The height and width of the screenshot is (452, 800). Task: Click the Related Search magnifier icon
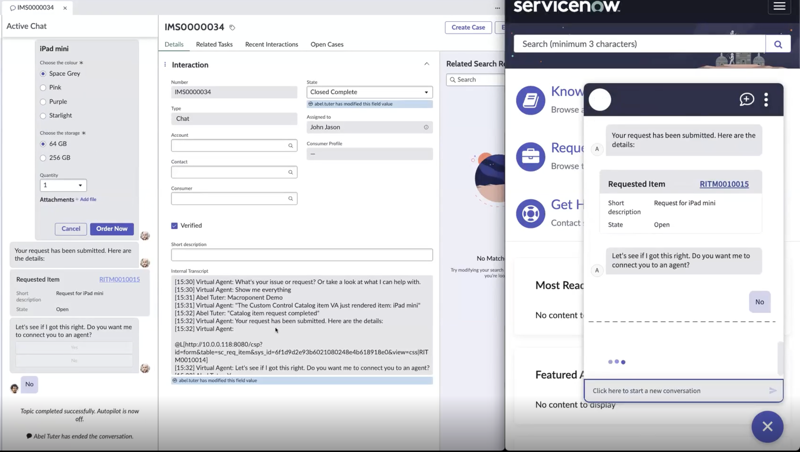453,80
